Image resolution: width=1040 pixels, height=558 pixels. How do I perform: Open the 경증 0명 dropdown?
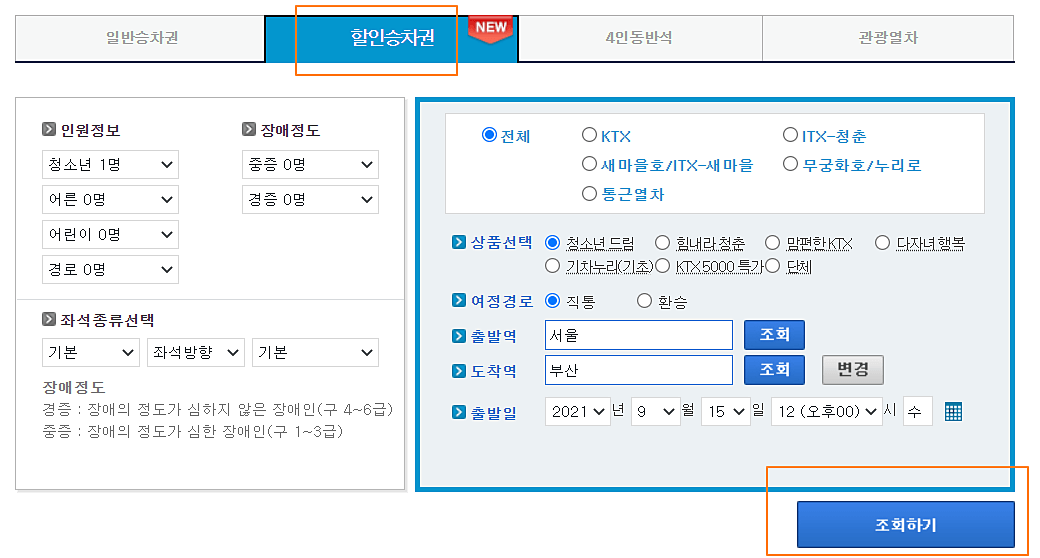[x=310, y=200]
